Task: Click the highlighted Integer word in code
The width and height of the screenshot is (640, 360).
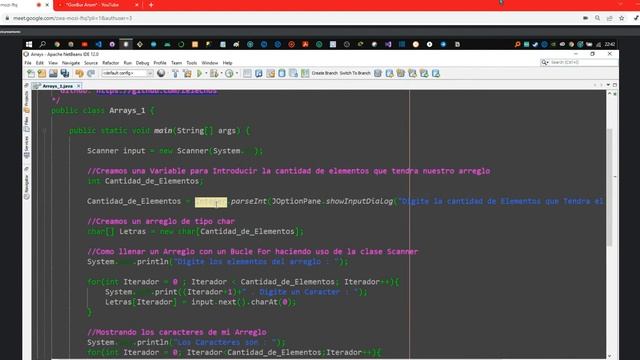Action: pyautogui.click(x=211, y=202)
